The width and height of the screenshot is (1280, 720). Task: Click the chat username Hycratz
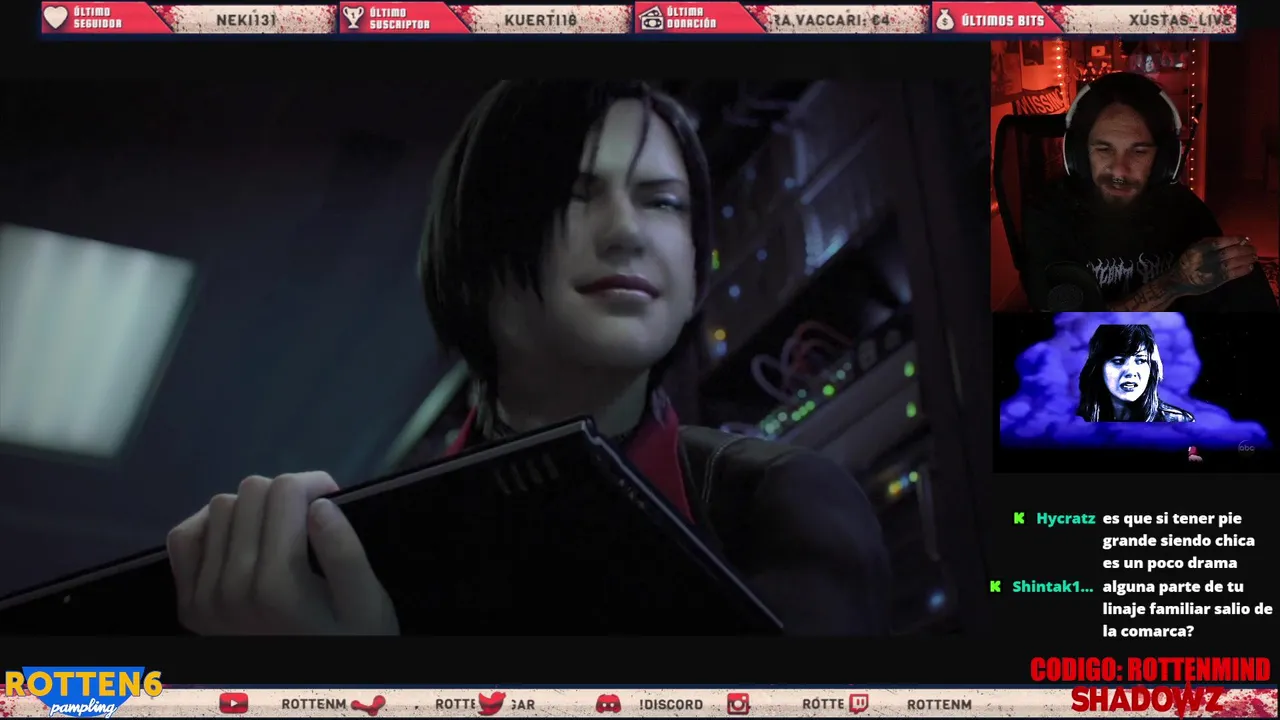pyautogui.click(x=1066, y=518)
